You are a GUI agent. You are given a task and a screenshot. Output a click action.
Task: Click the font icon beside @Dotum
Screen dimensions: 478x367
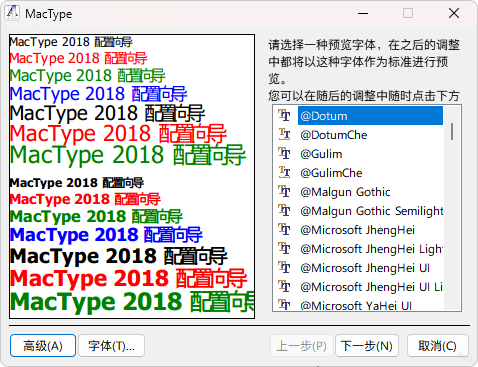284,115
